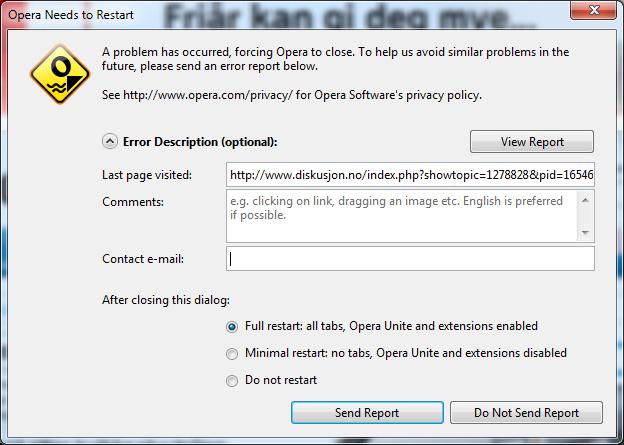Screen dimensions: 624x445
Task: Click the 'Error Description (optional)' heading text
Action: [199, 142]
